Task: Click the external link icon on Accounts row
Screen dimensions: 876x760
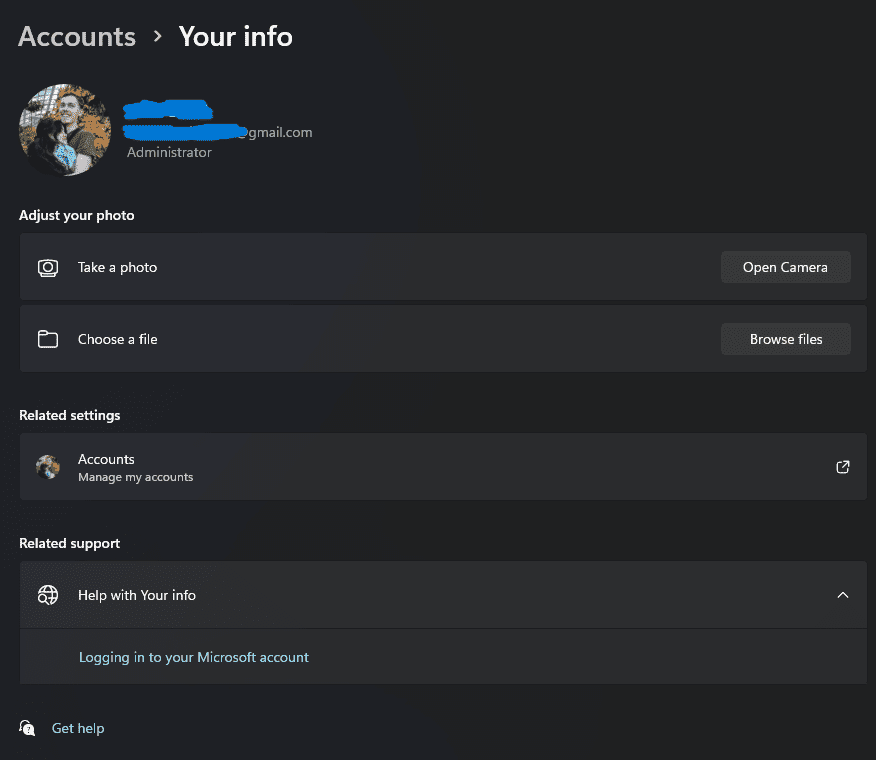Action: pos(842,467)
